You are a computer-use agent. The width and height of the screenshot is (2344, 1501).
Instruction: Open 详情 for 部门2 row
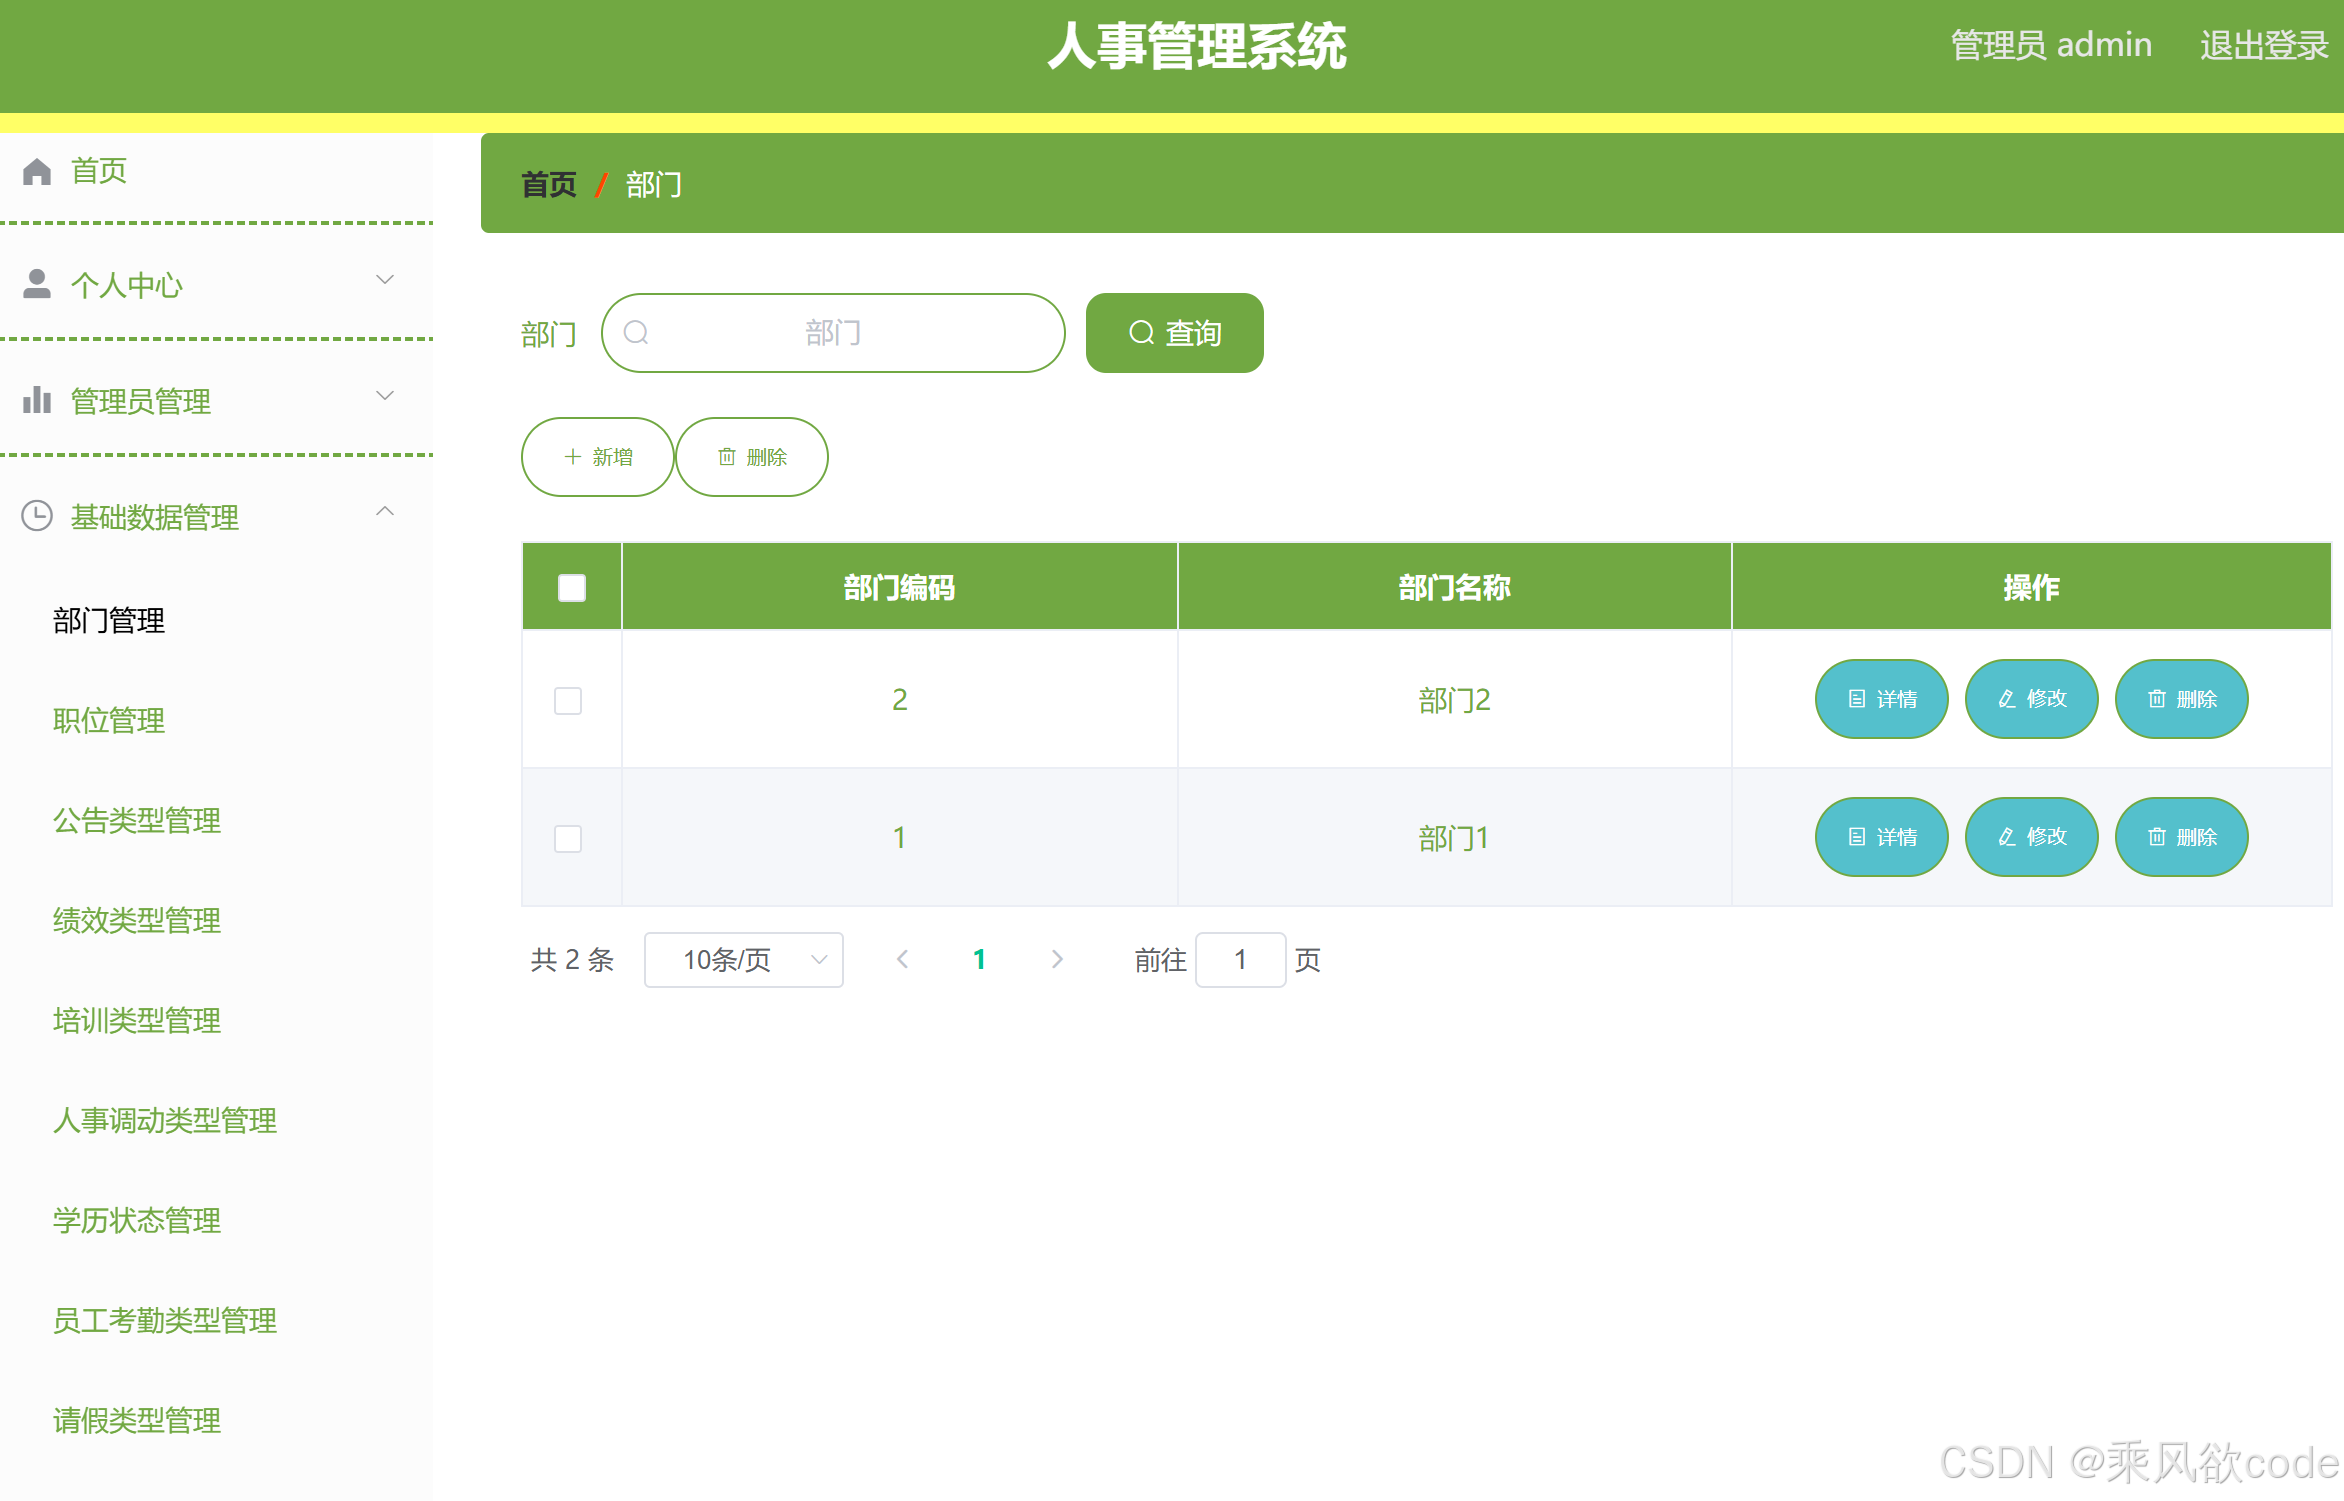(x=1881, y=699)
